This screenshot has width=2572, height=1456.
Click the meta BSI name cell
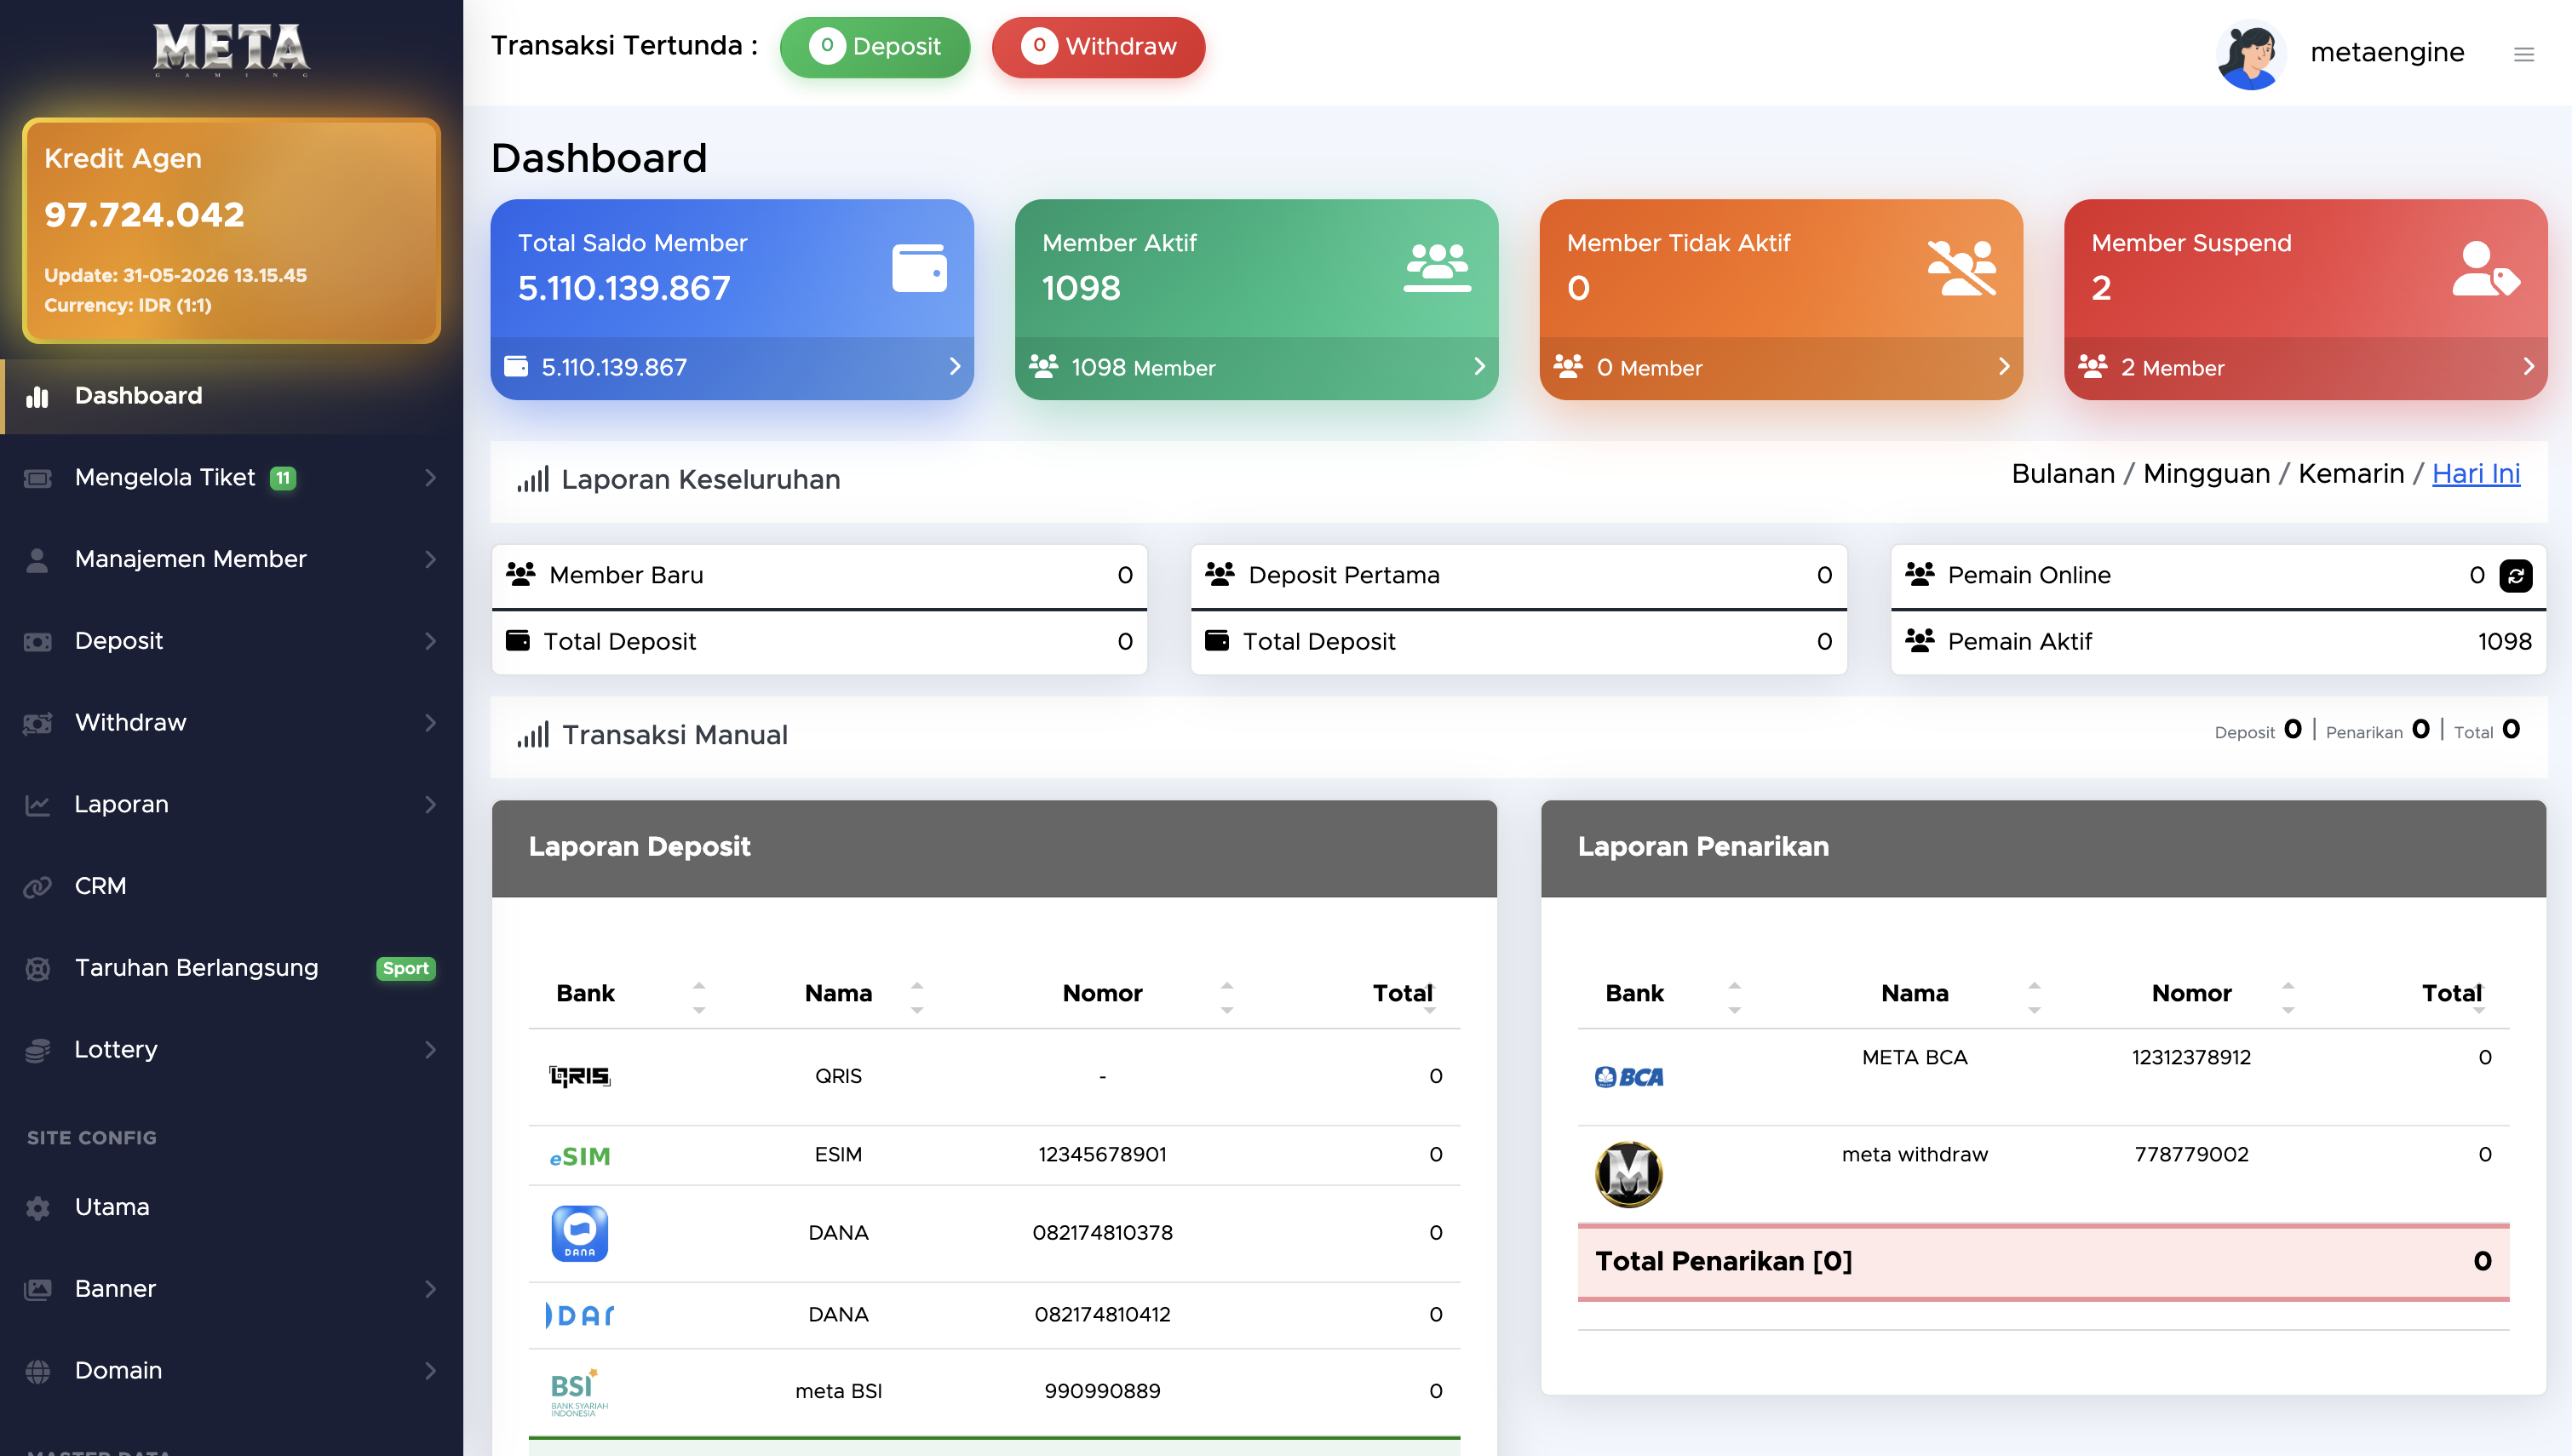tap(838, 1392)
